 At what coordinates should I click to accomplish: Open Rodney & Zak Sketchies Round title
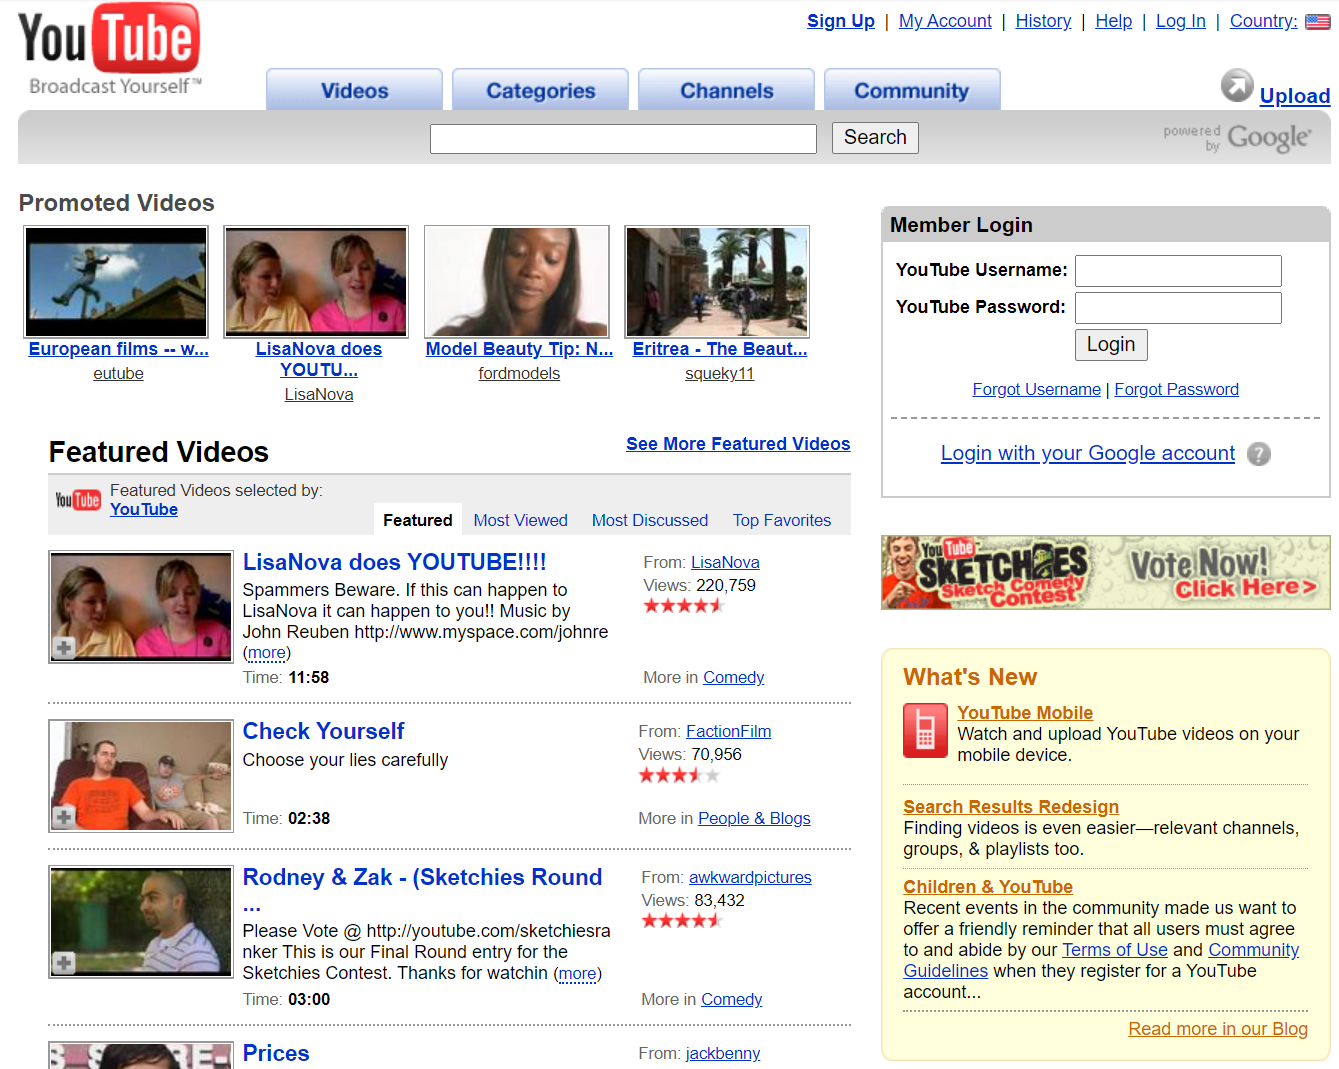coord(422,890)
